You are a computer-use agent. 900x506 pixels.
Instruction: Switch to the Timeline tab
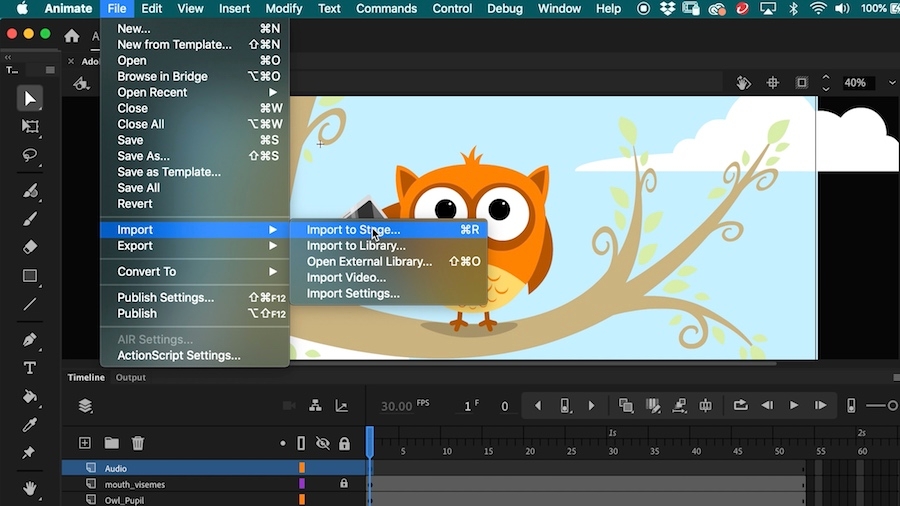[86, 377]
